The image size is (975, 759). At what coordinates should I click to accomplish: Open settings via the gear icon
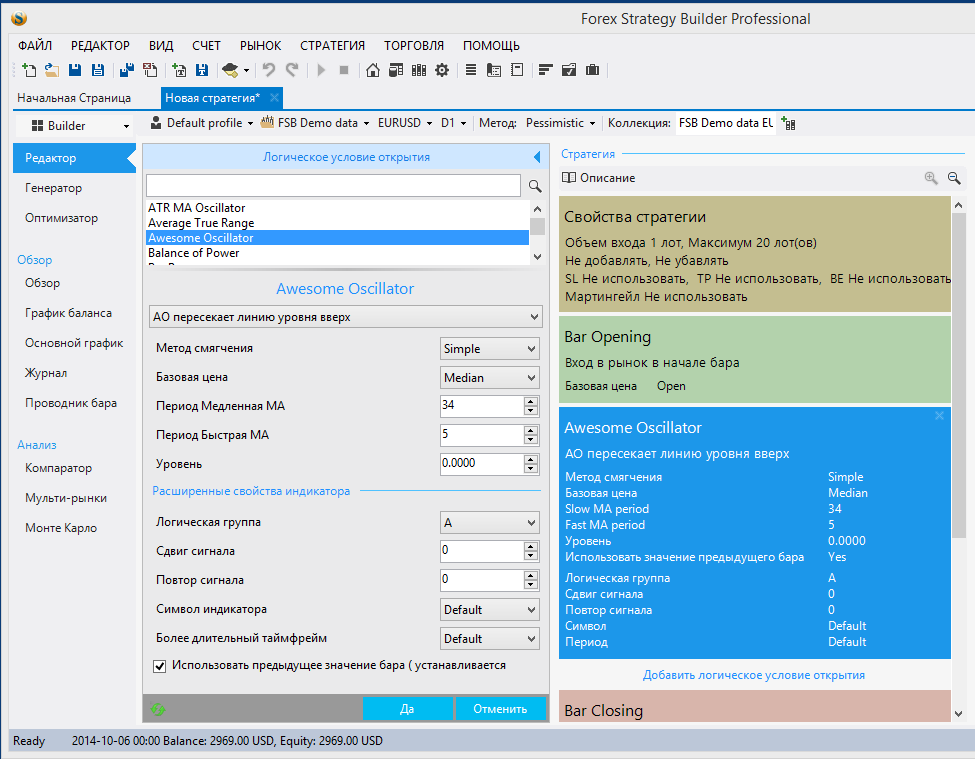(441, 70)
